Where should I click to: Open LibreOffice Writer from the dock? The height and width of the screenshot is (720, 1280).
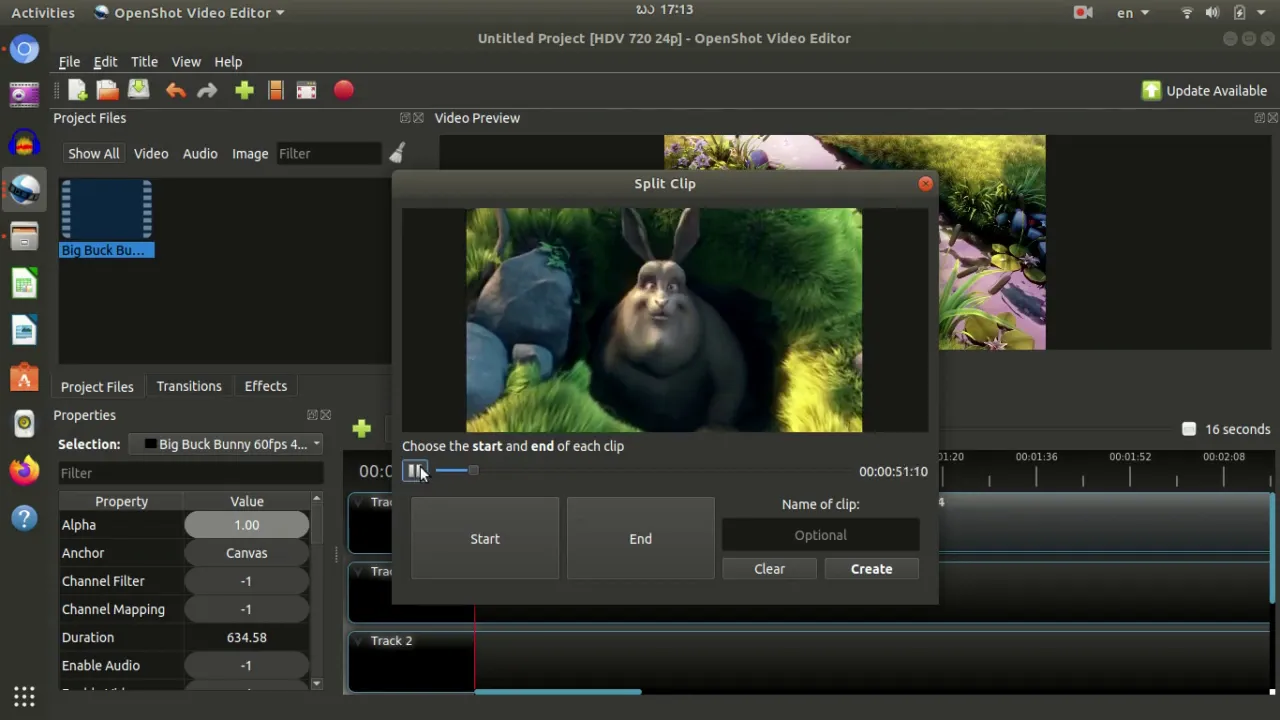pyautogui.click(x=24, y=331)
